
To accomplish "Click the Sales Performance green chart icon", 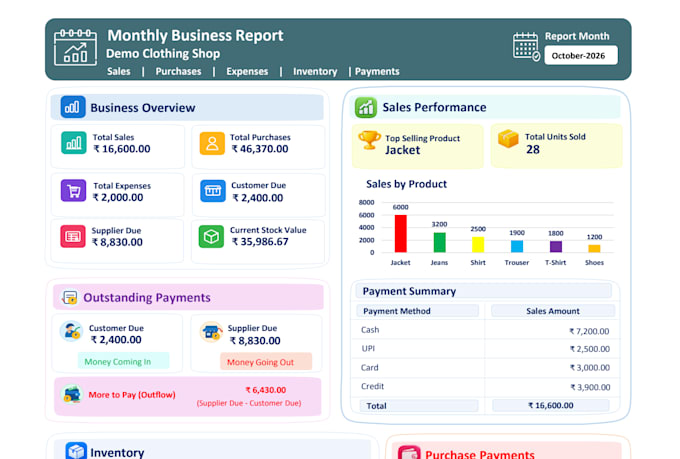I will click(x=366, y=107).
